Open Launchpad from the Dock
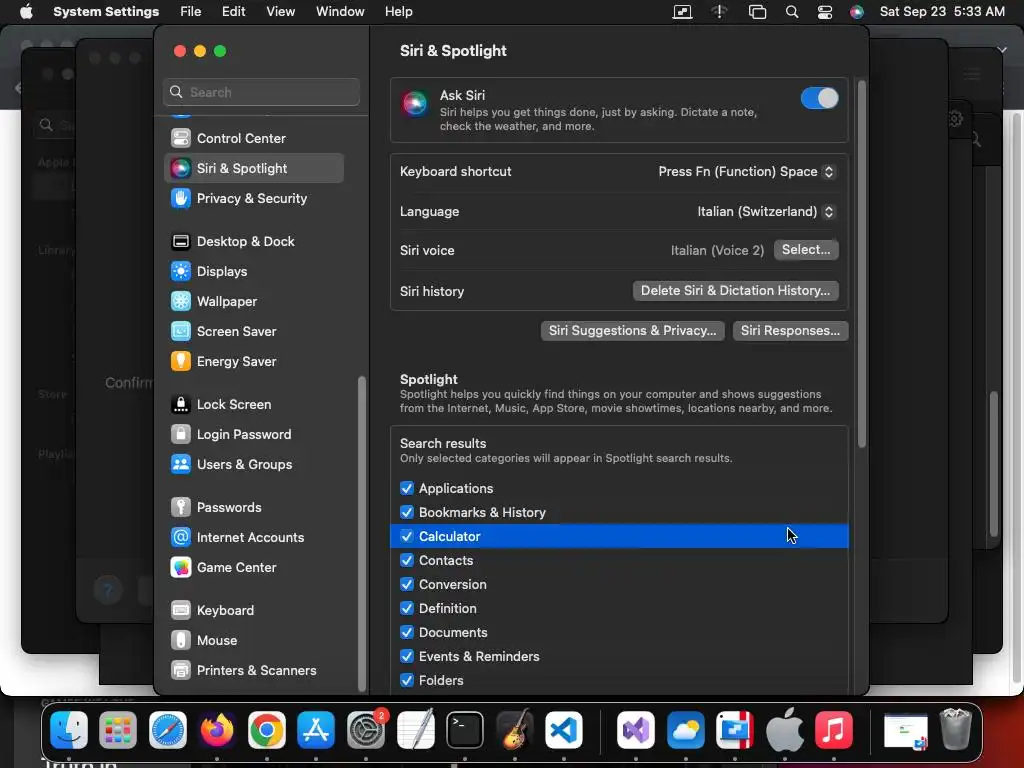 118,729
